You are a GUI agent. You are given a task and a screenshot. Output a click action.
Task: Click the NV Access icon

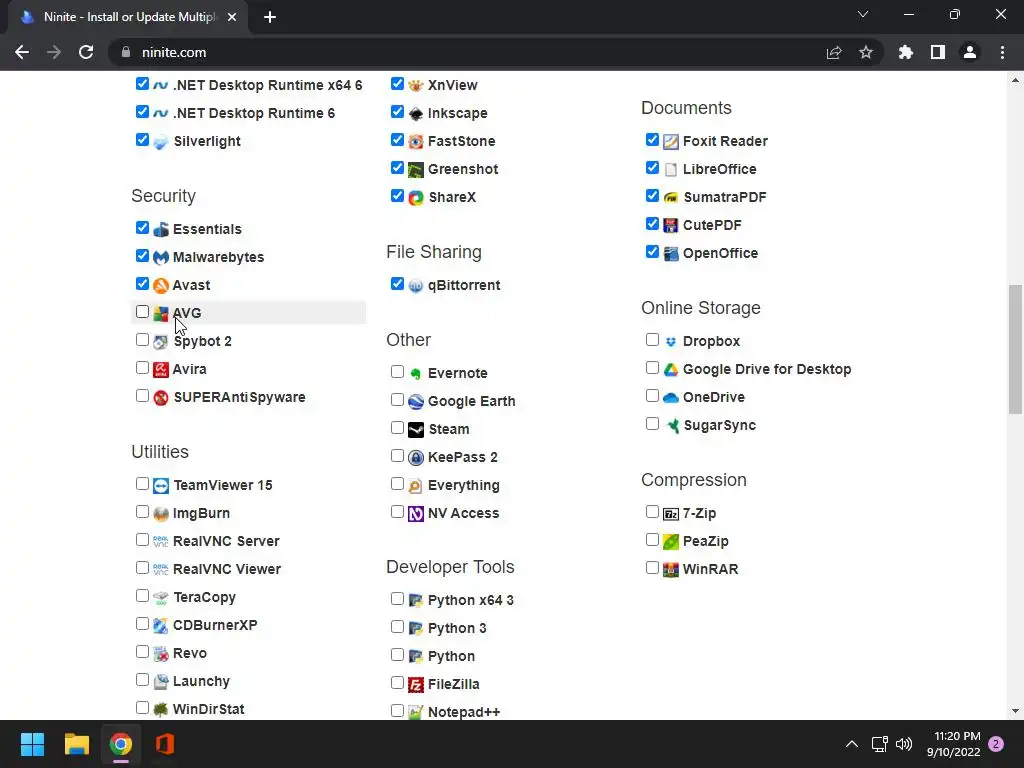[x=416, y=514]
